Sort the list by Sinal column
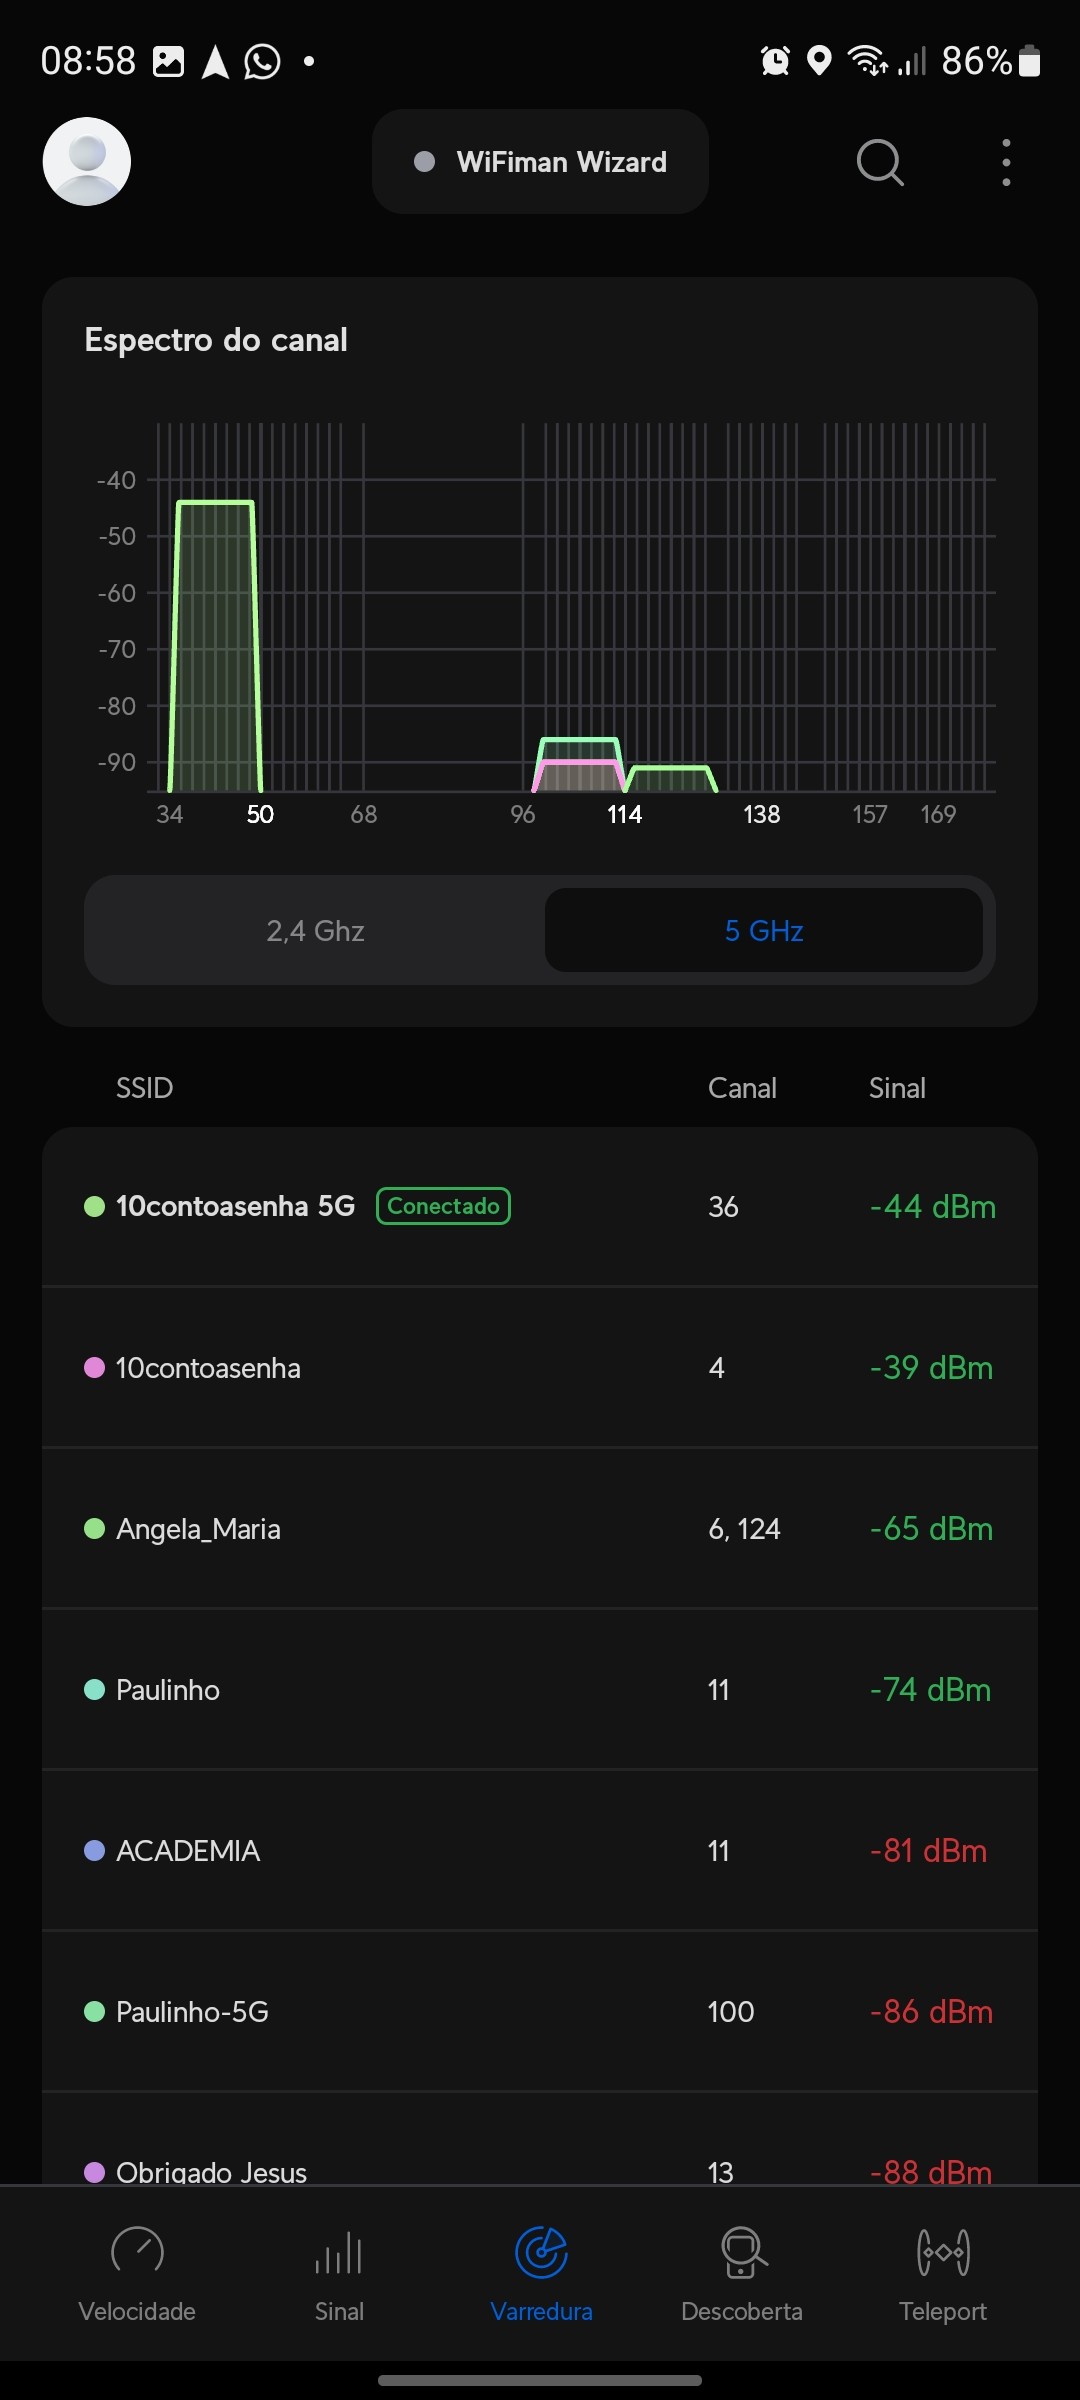The image size is (1080, 2400). pyautogui.click(x=897, y=1088)
